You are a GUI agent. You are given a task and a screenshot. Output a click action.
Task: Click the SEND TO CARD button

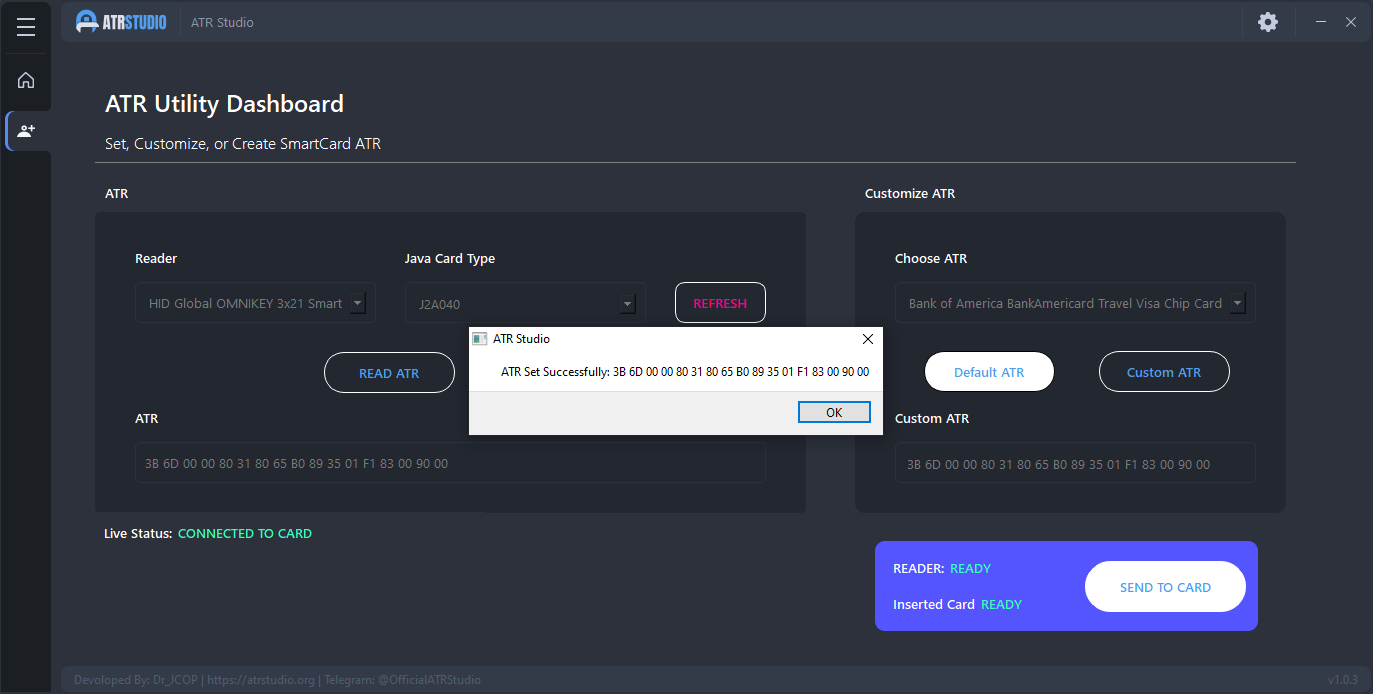(1165, 587)
